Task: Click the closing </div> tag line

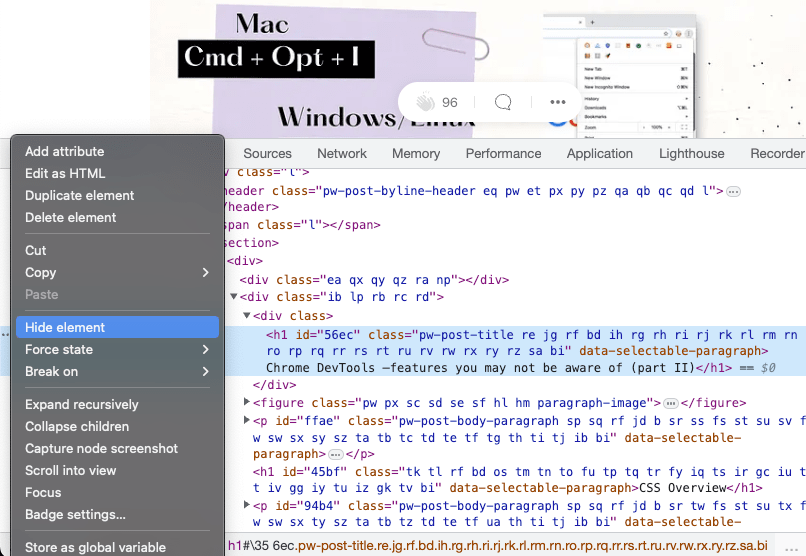Action: pyautogui.click(x=274, y=385)
